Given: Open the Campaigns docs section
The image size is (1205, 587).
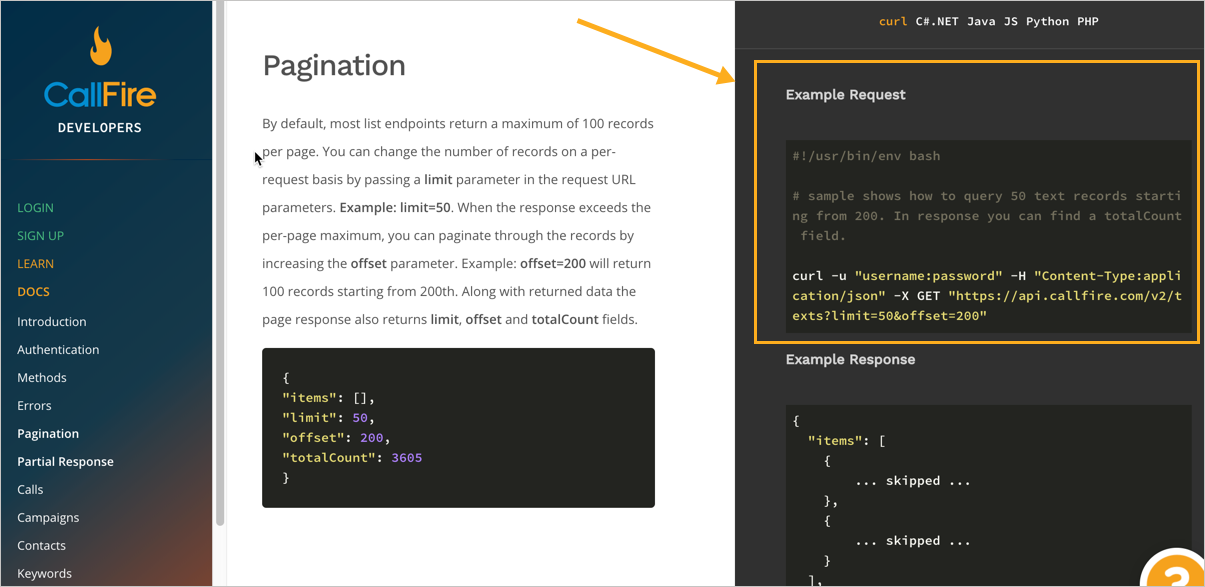Looking at the screenshot, I should click(x=48, y=518).
